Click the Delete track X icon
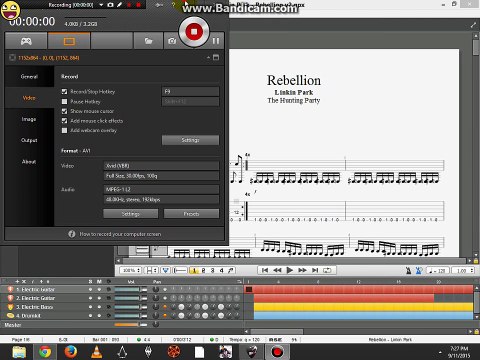 click(x=24, y=281)
